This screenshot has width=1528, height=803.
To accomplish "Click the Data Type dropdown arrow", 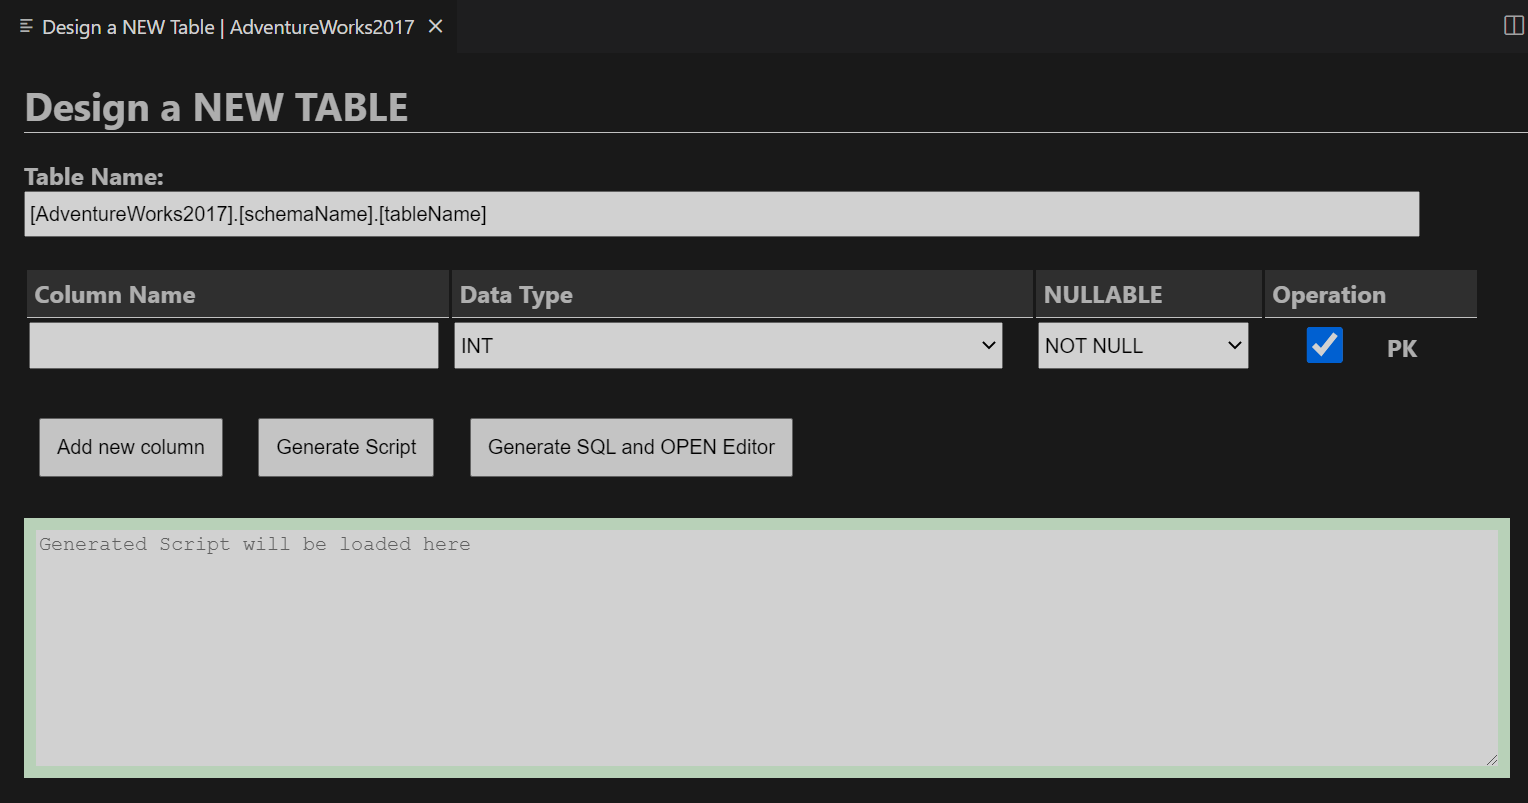I will pos(988,345).
